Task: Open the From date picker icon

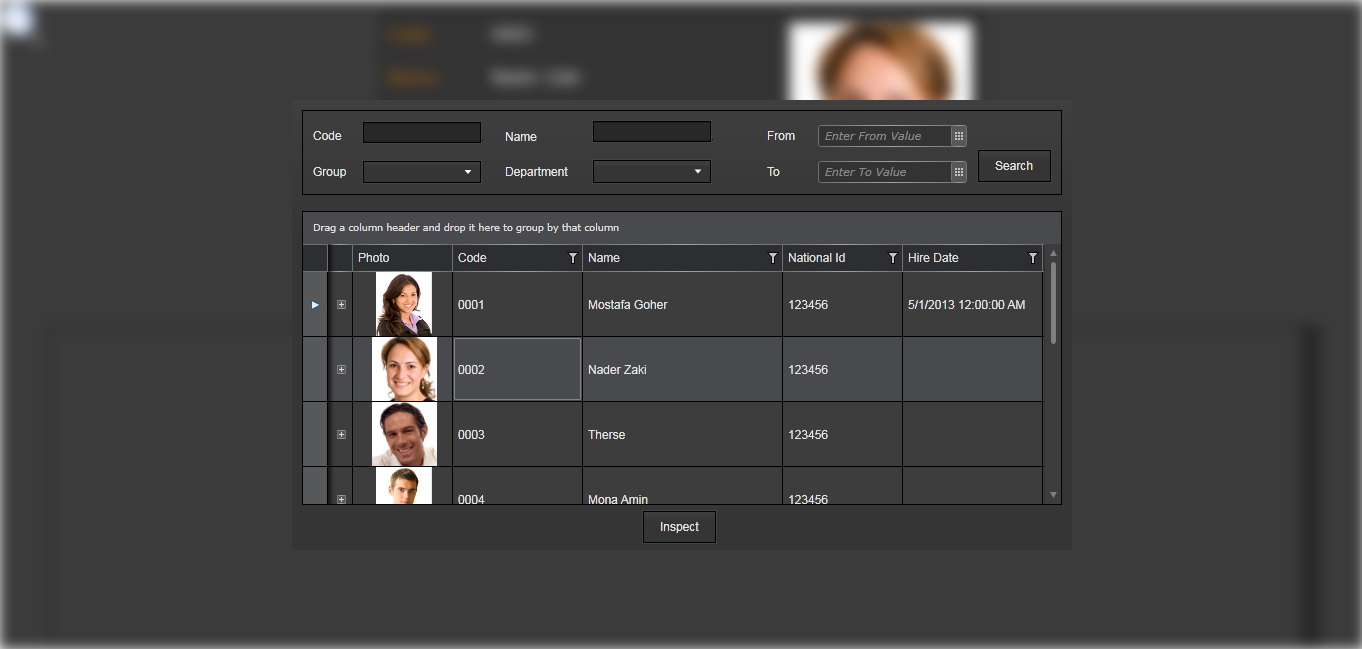Action: click(x=958, y=136)
